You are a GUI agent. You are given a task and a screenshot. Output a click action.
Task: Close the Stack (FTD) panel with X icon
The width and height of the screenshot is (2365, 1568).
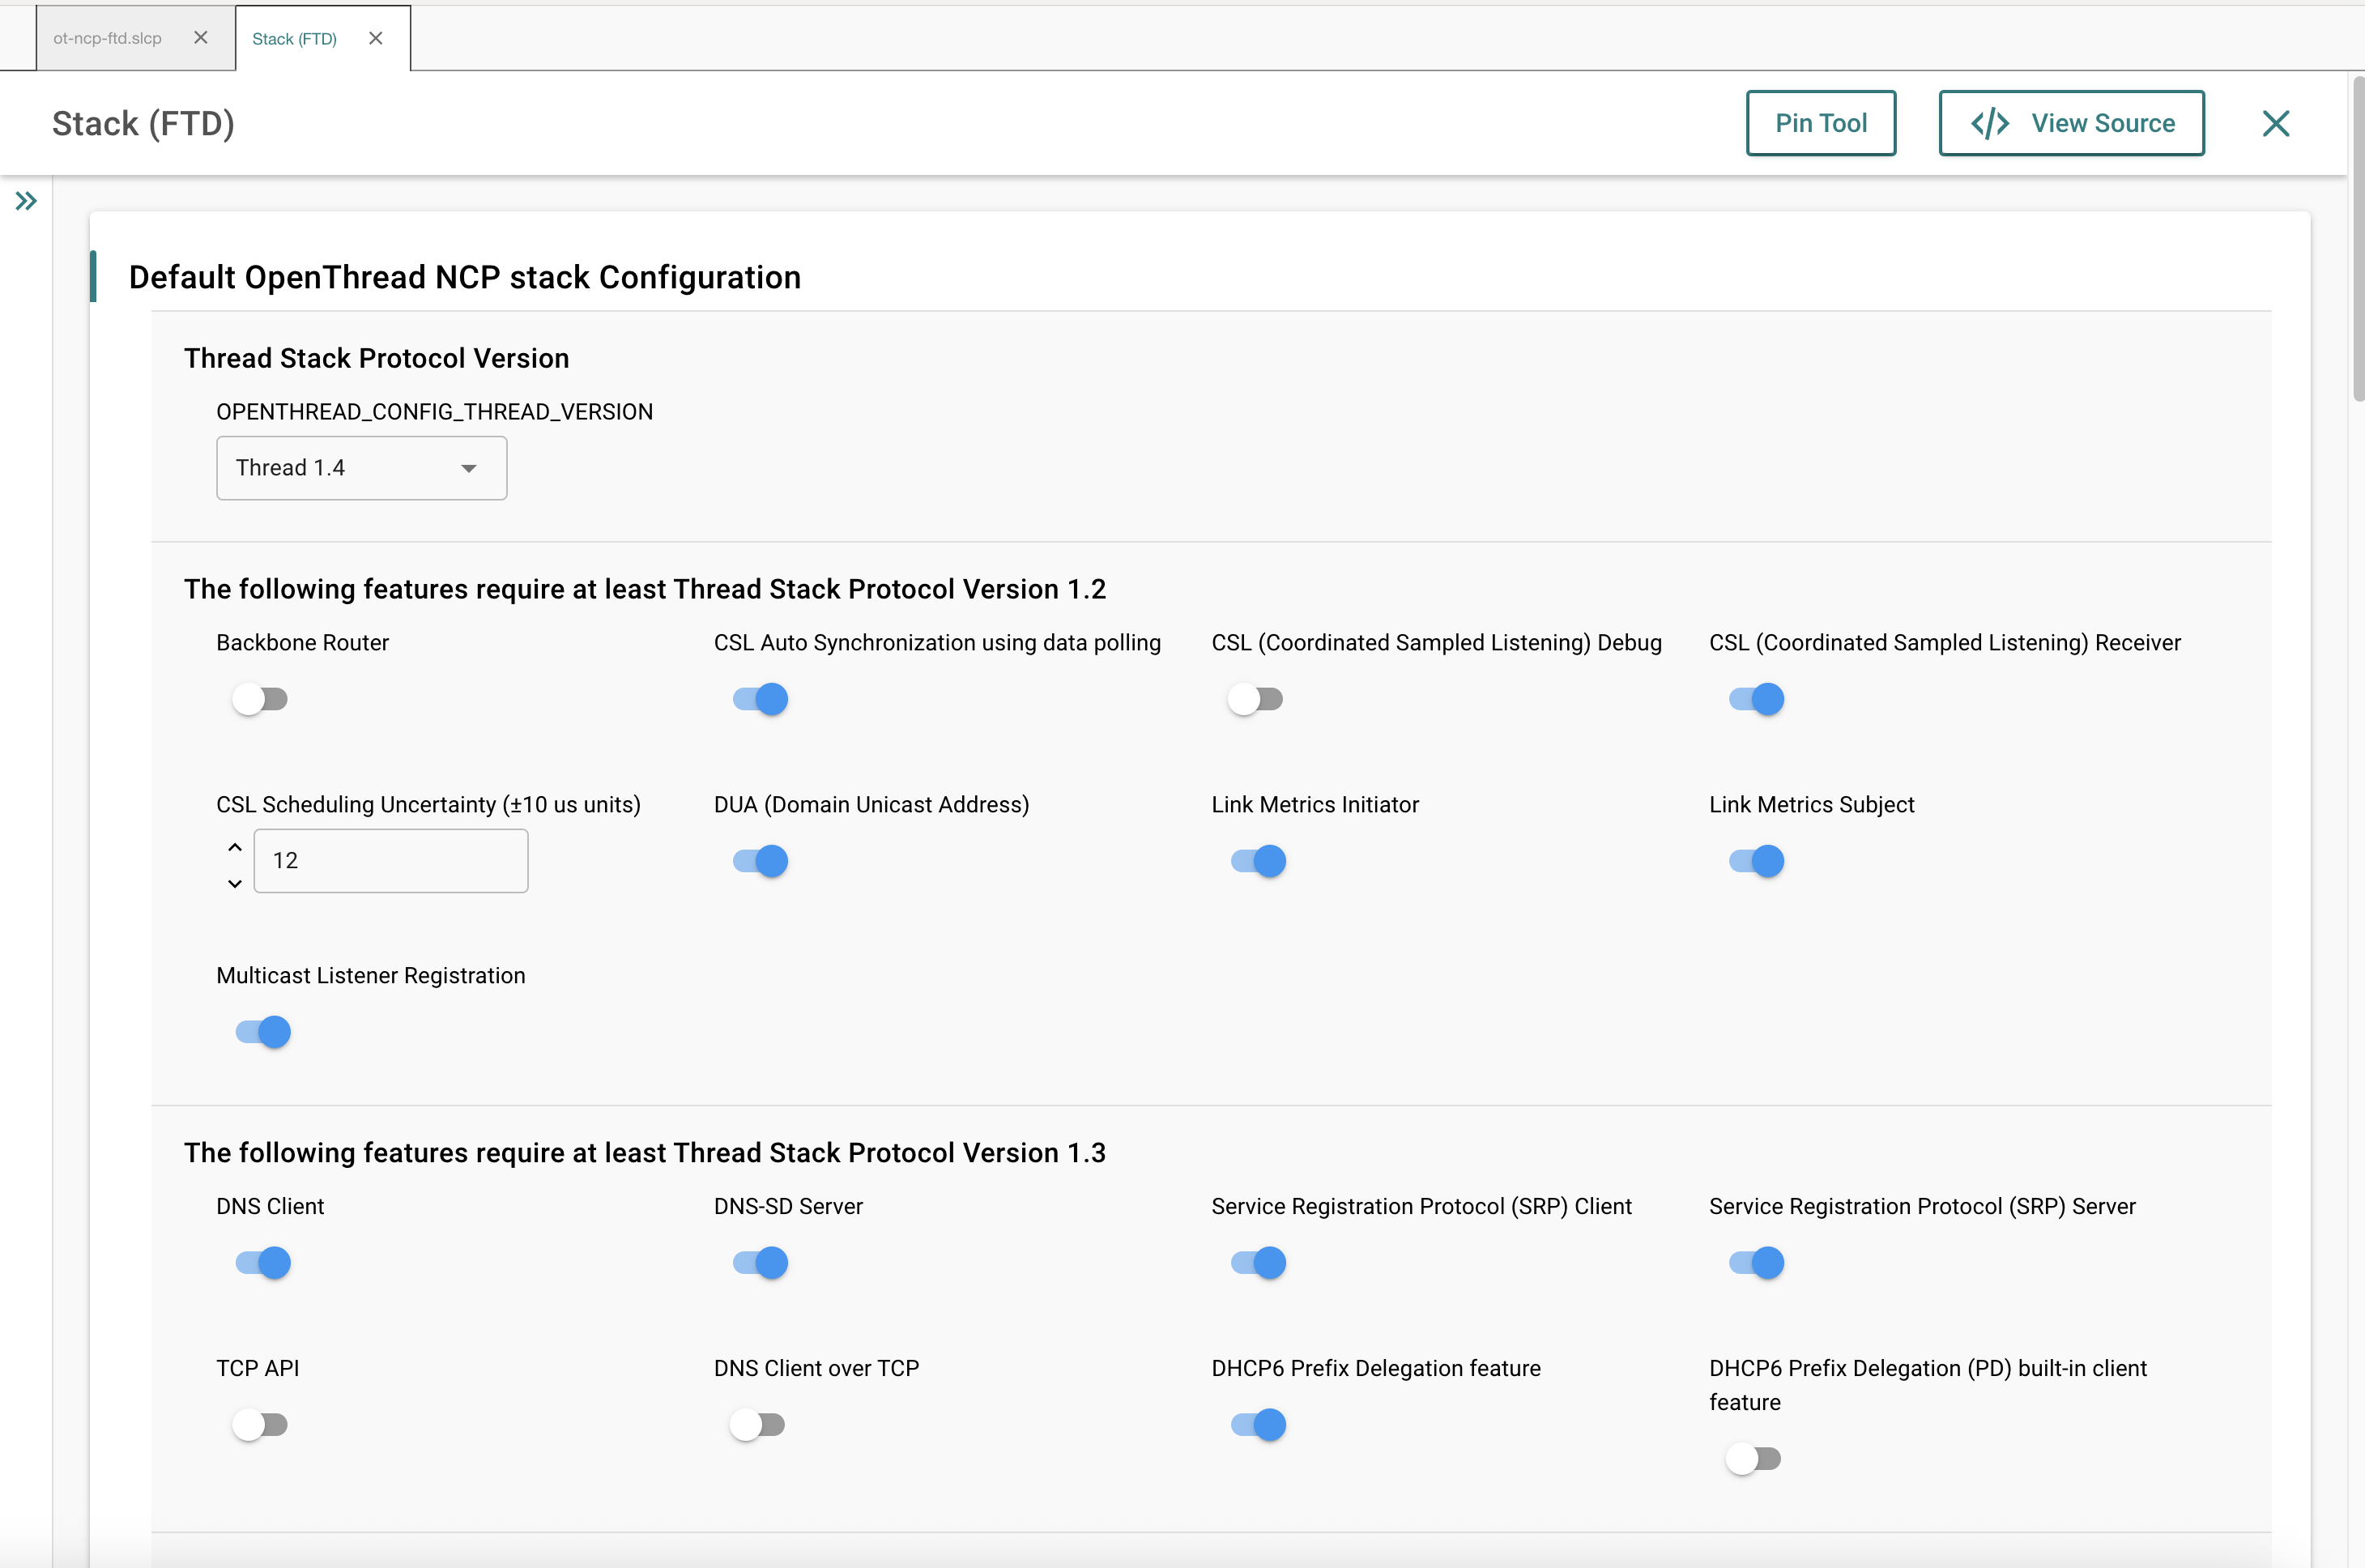click(2275, 124)
